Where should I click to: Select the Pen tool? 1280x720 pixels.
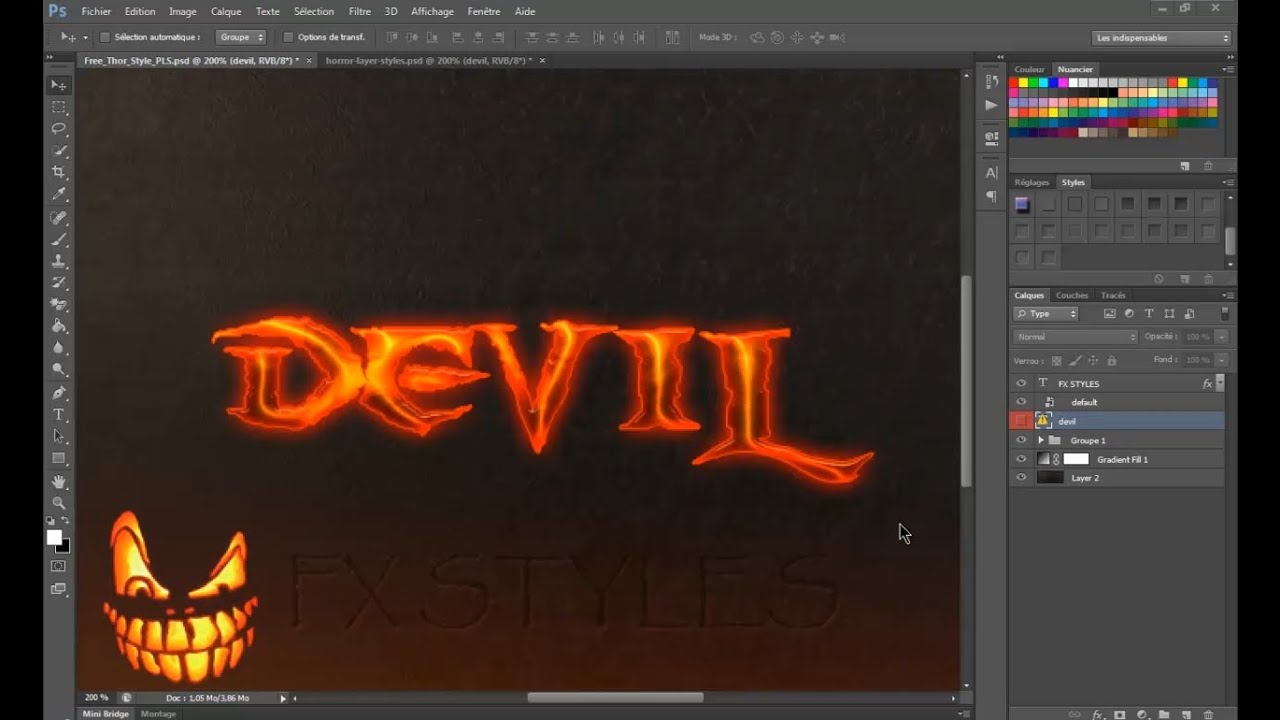(x=59, y=393)
